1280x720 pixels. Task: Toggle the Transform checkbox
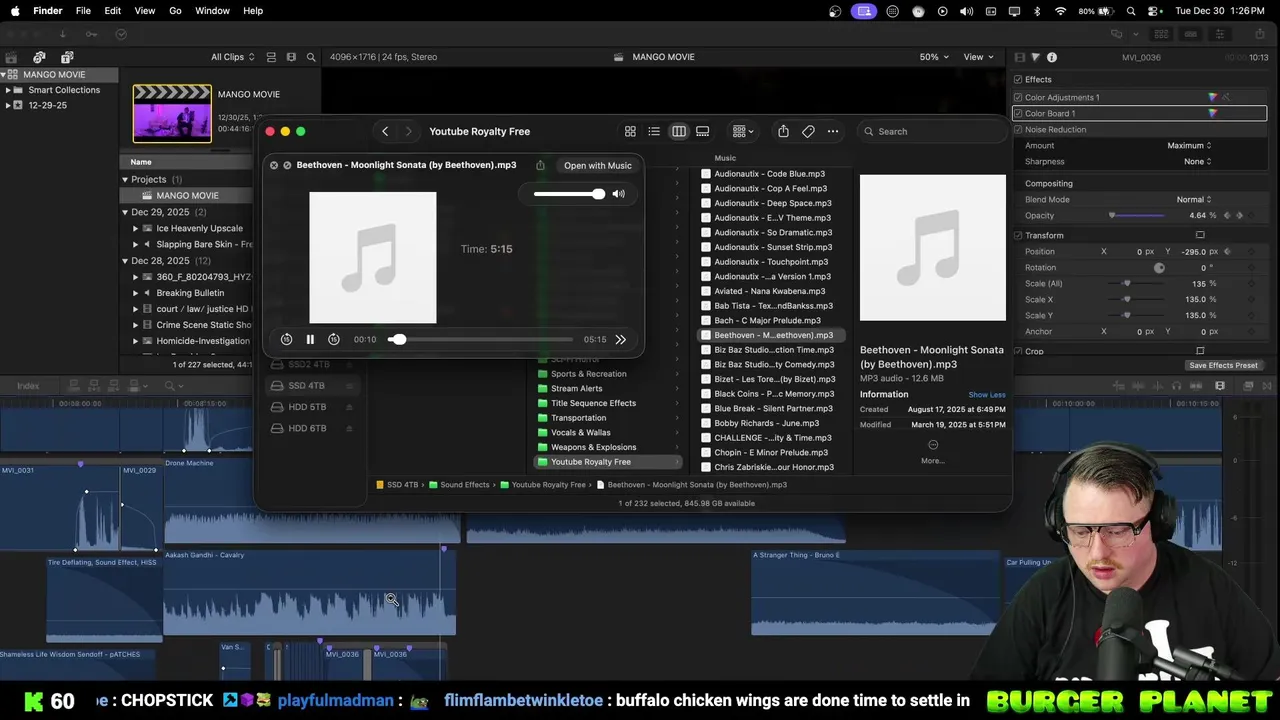(1018, 235)
